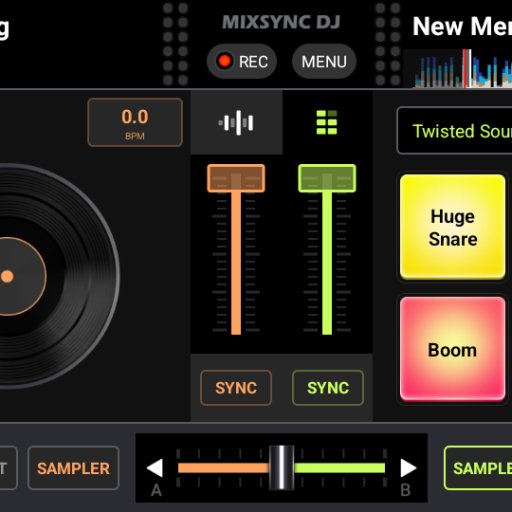Viewport: 512px width, 512px height.
Task: Trigger the Boom sample pad
Action: click(x=453, y=349)
